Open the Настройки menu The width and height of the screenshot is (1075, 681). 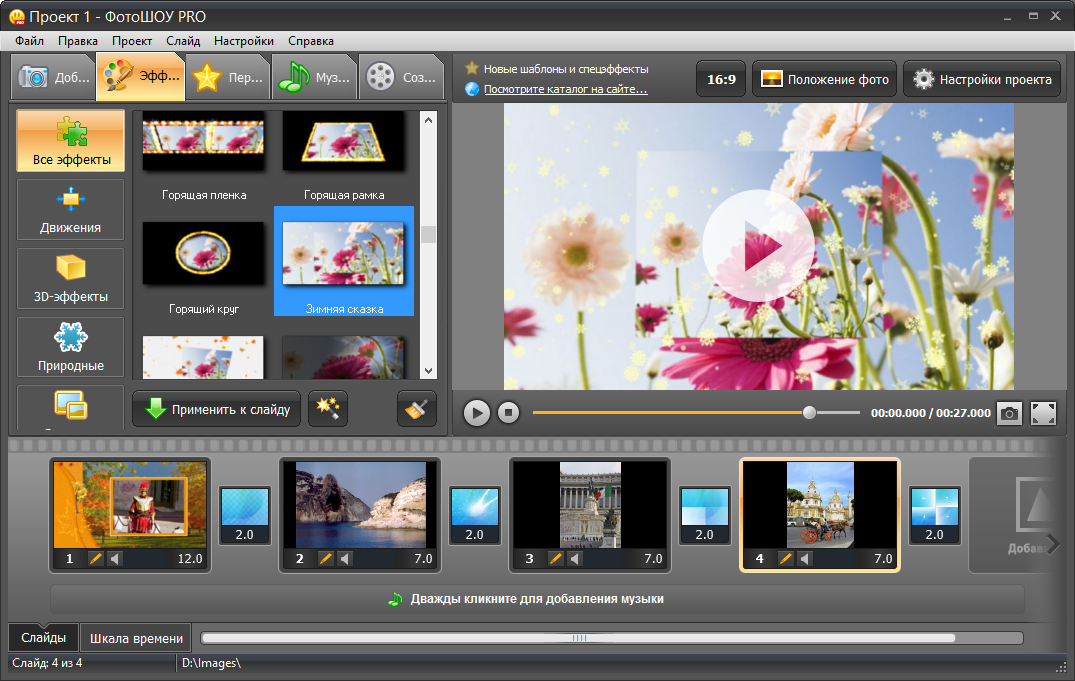point(243,41)
